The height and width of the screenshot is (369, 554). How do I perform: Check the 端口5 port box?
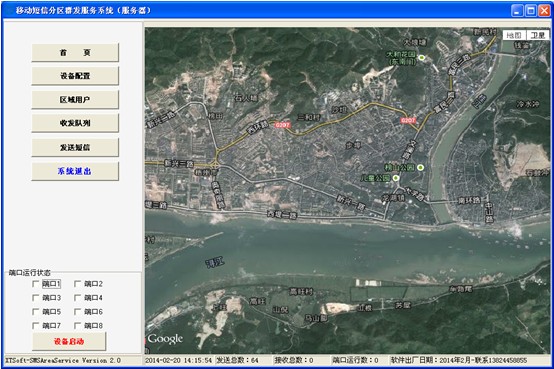36,312
